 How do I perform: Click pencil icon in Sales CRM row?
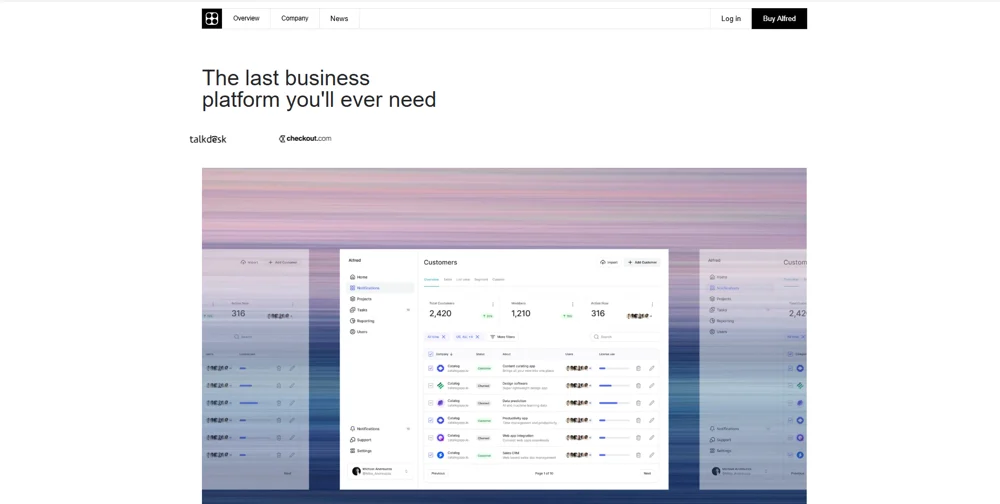[652, 455]
